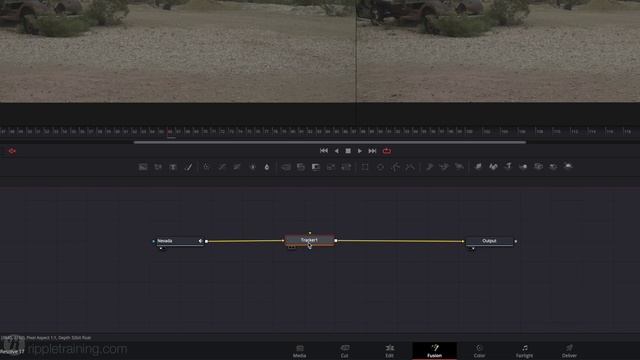
Task: Add a Color Corrector node
Action: 206,167
